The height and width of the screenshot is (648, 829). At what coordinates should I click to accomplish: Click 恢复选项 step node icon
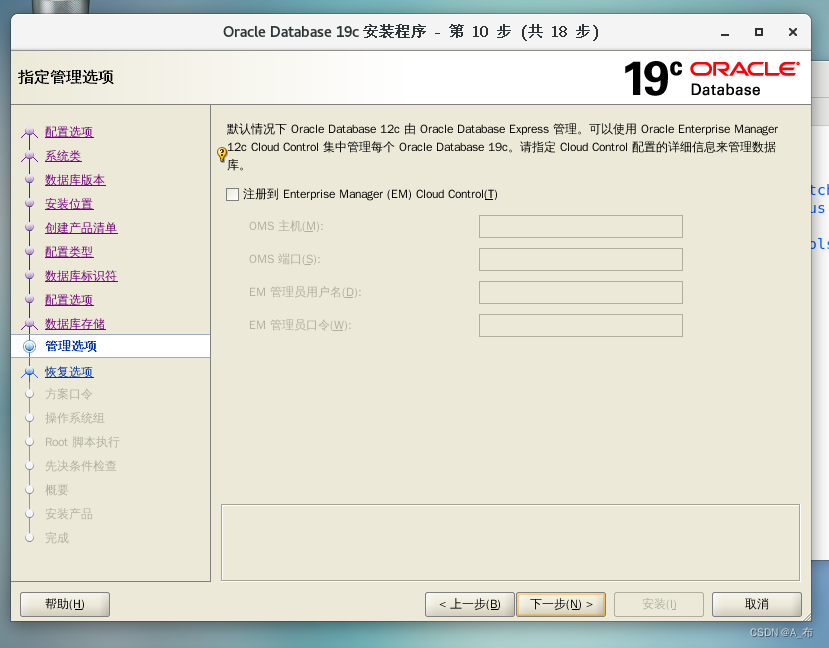point(30,372)
